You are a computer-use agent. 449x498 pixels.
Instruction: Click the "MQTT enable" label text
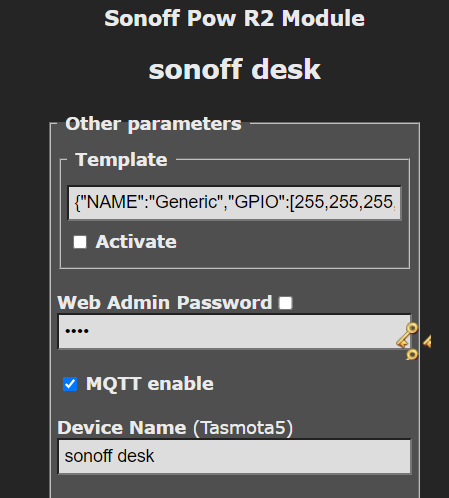click(x=150, y=384)
